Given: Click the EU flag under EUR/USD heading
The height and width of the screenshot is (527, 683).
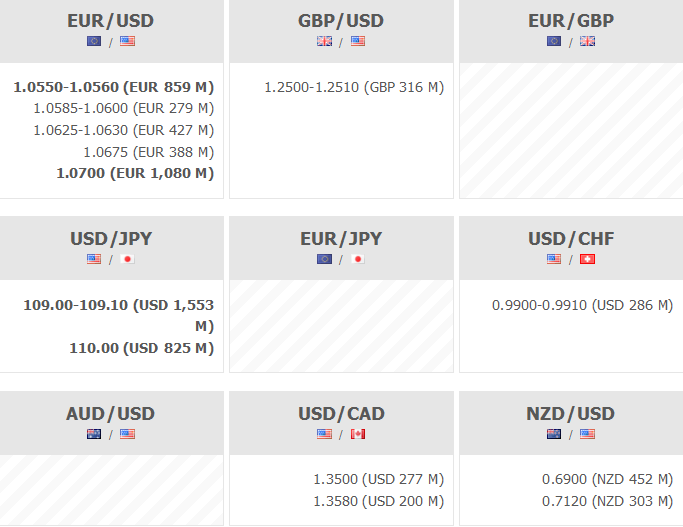Looking at the screenshot, I should [94, 41].
